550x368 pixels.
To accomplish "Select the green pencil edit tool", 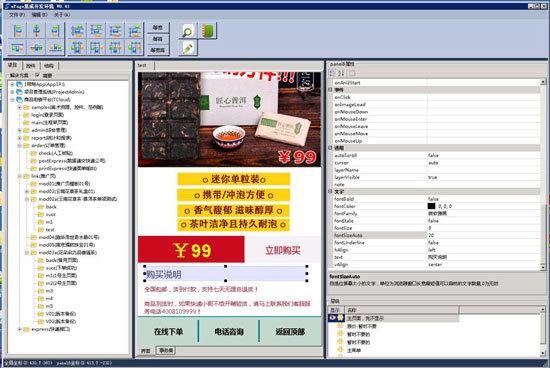I will [x=188, y=48].
